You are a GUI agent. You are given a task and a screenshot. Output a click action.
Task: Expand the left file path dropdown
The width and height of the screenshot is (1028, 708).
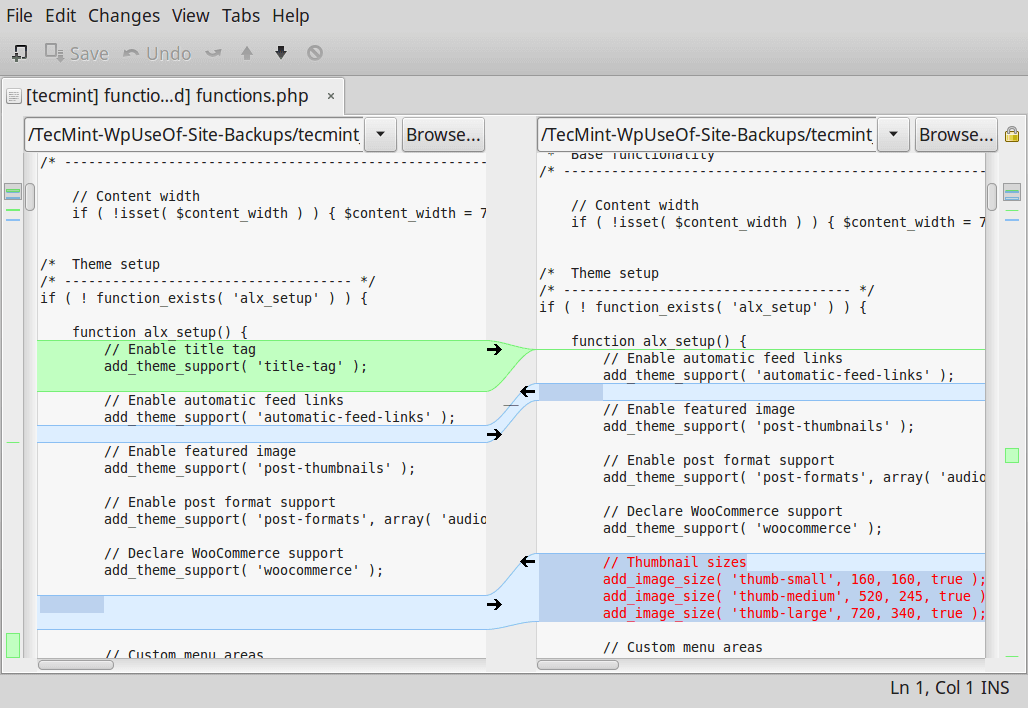[x=381, y=135]
